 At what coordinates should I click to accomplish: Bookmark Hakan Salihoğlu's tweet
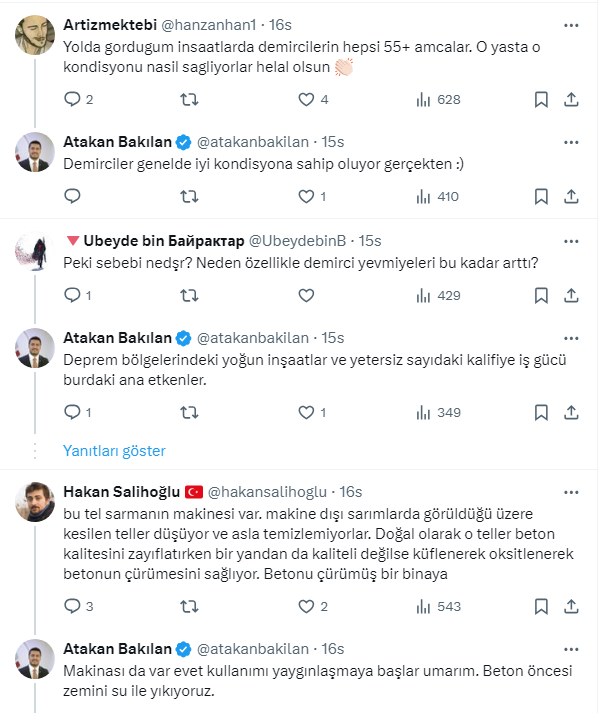(x=541, y=606)
